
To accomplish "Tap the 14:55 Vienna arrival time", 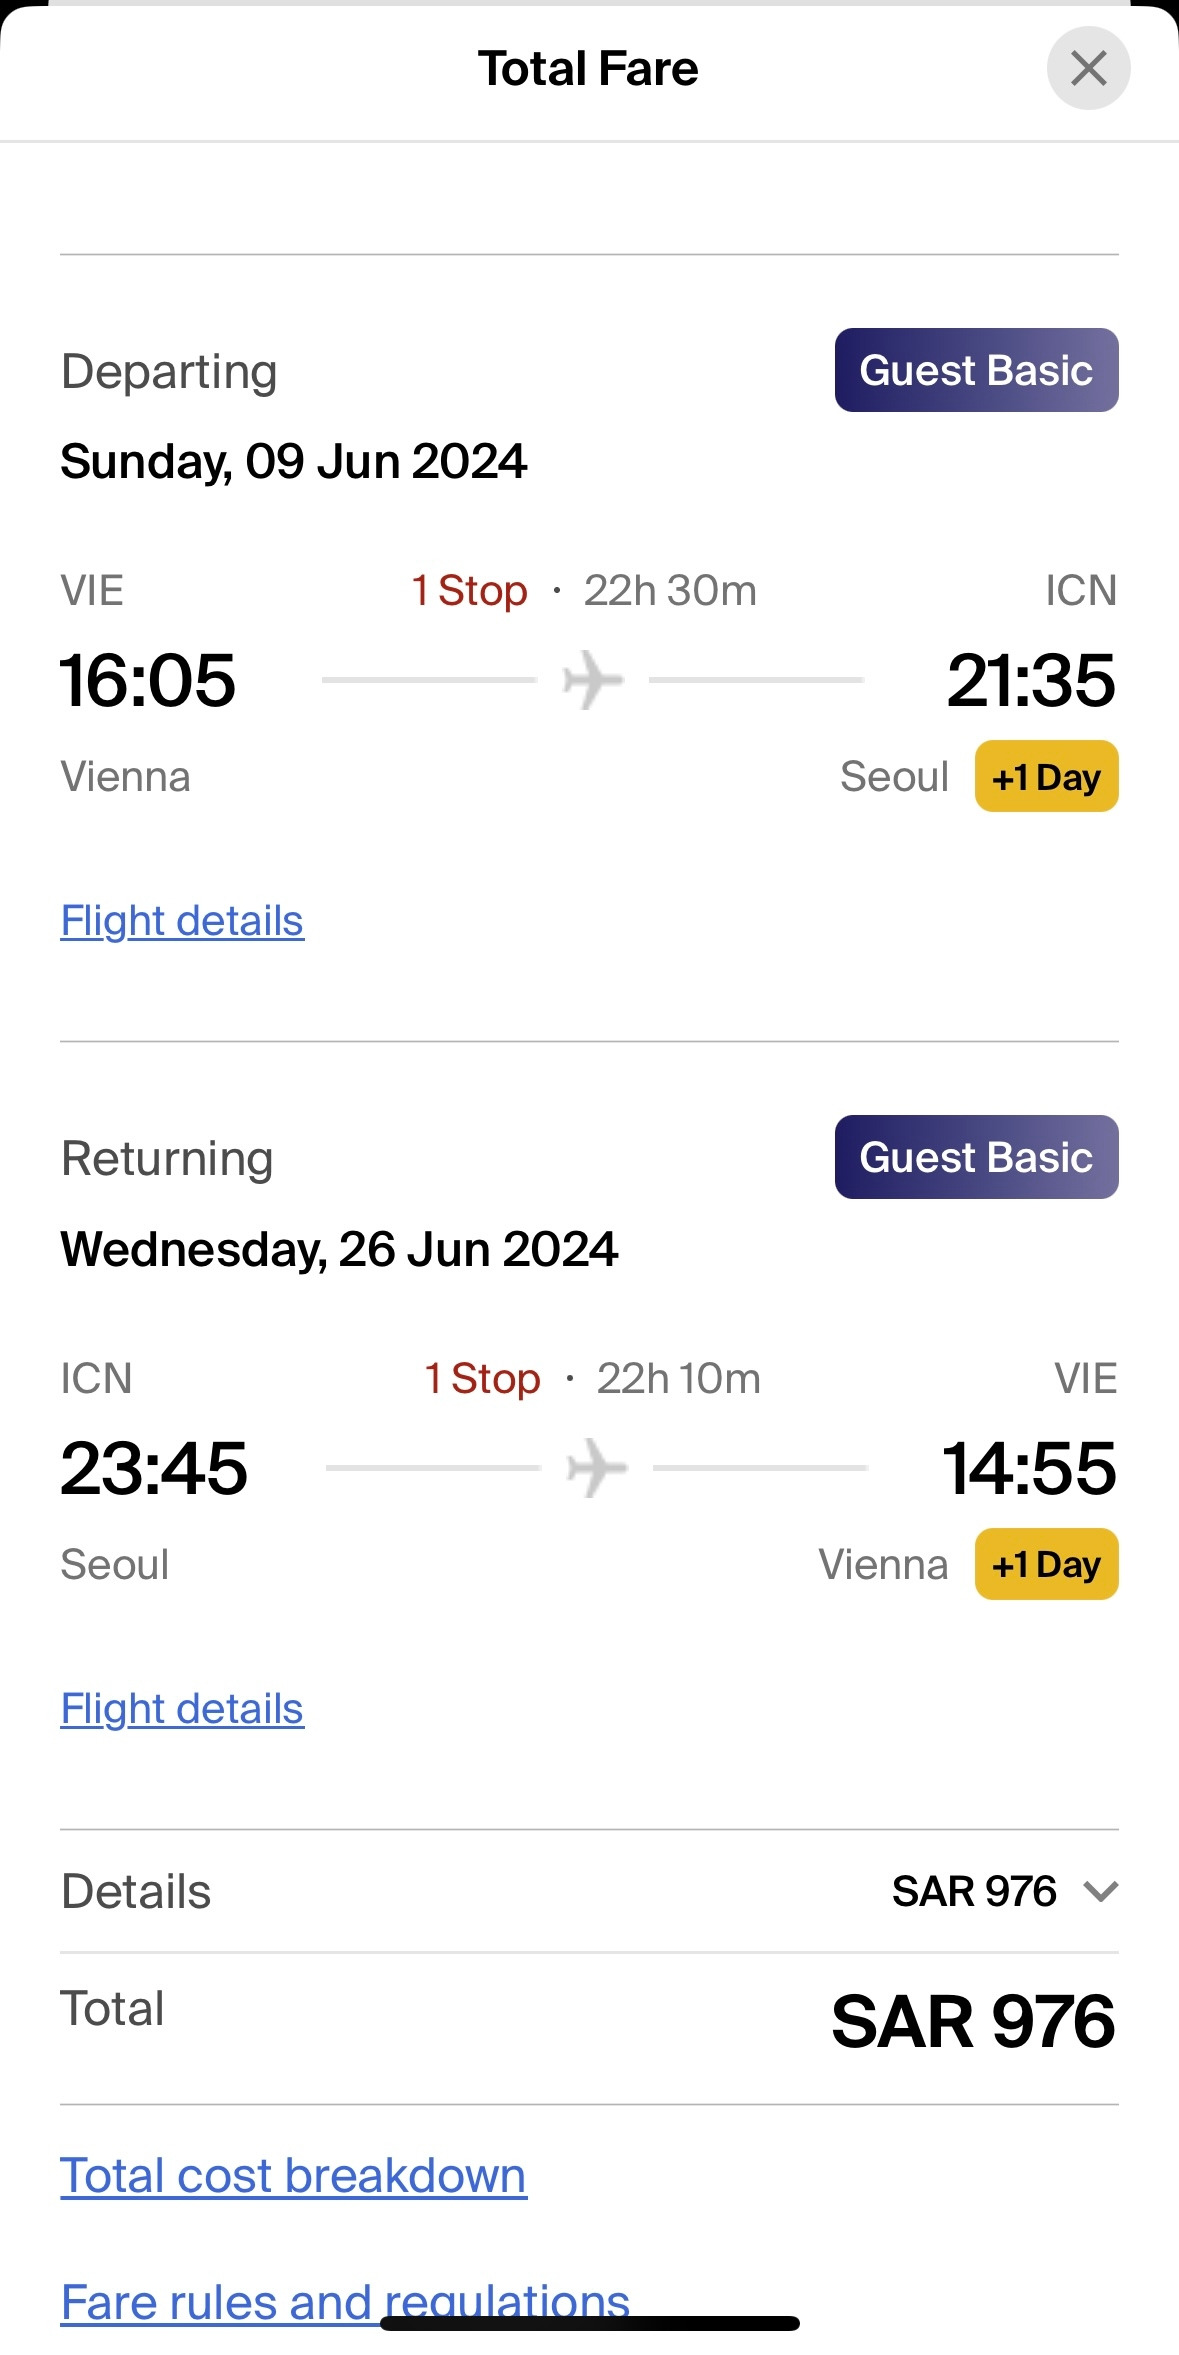I will [1029, 1468].
